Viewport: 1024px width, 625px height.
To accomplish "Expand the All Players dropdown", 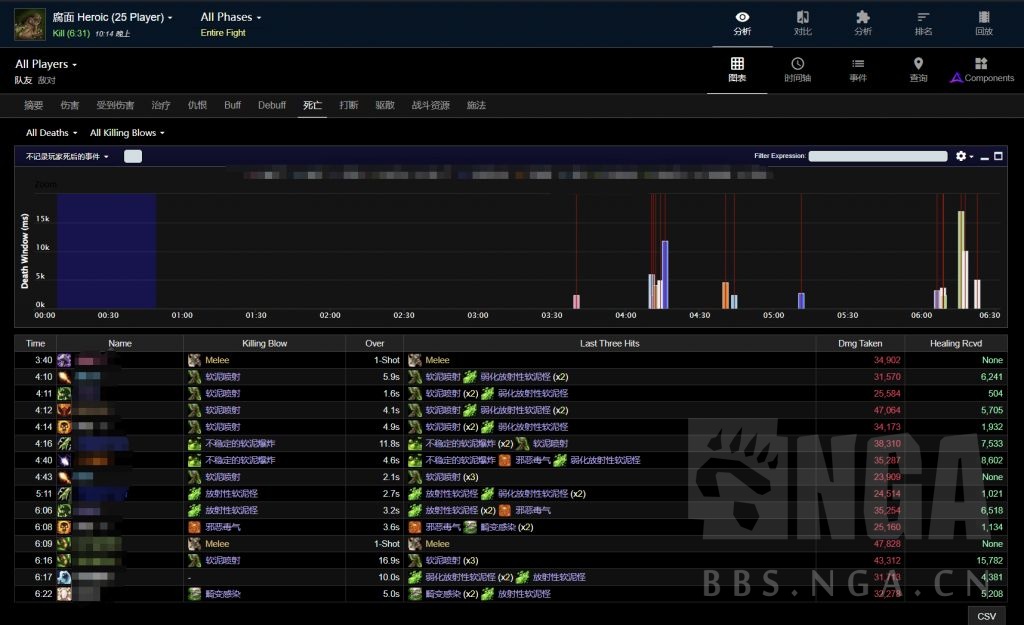I will pos(46,64).
